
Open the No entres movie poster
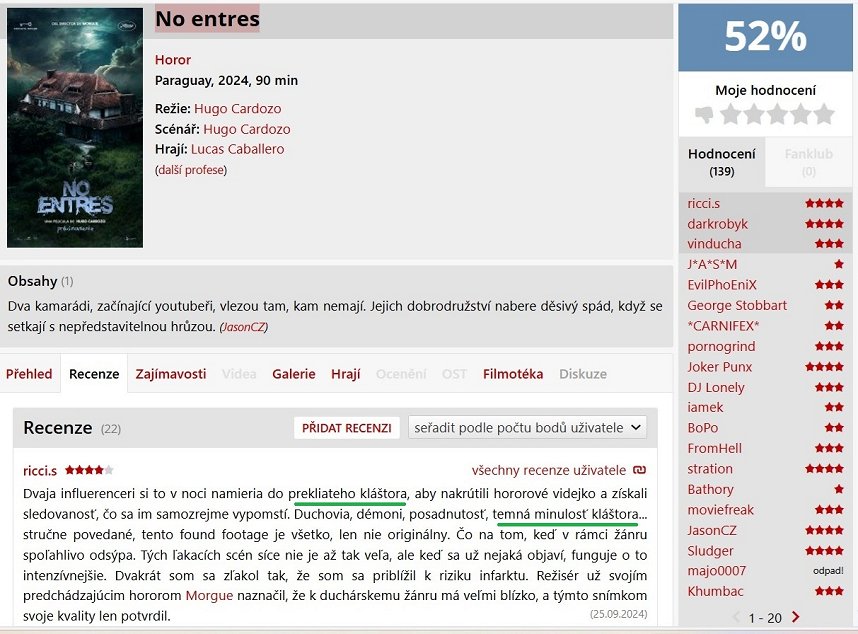pos(75,128)
